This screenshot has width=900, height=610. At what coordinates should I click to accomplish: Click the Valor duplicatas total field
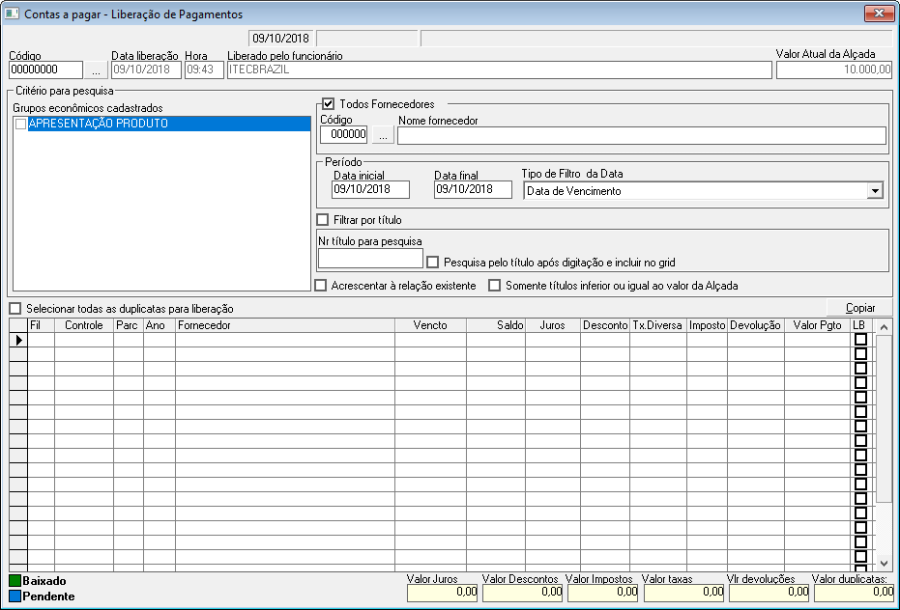[x=854, y=592]
